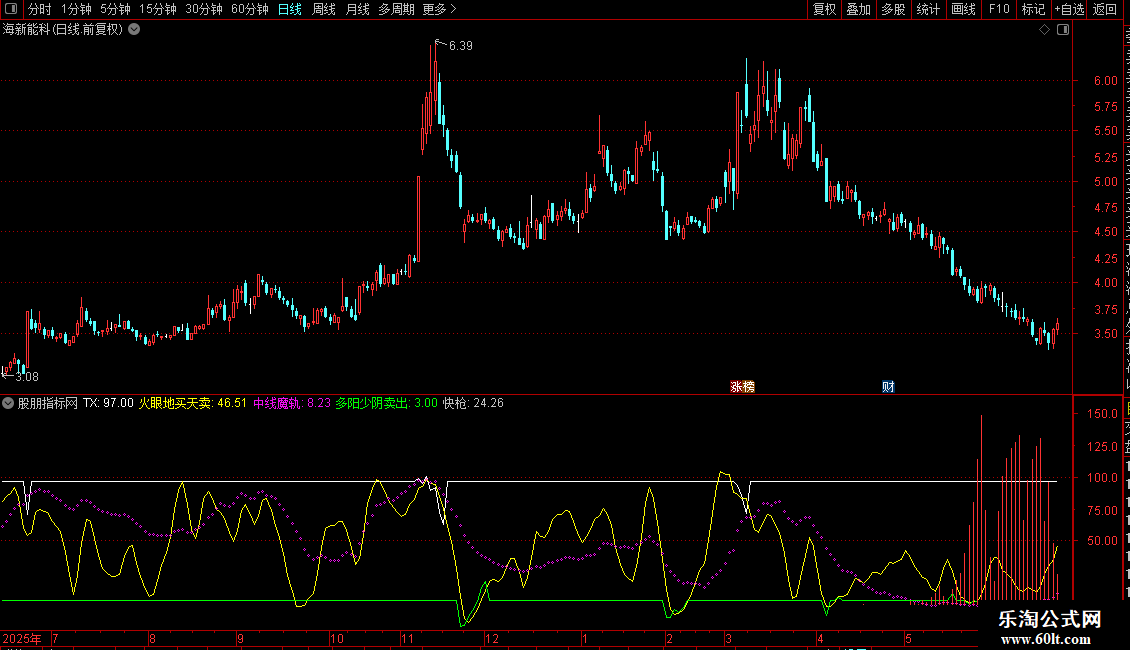
Task: Add stock via +自选 button
Action: tap(1069, 9)
